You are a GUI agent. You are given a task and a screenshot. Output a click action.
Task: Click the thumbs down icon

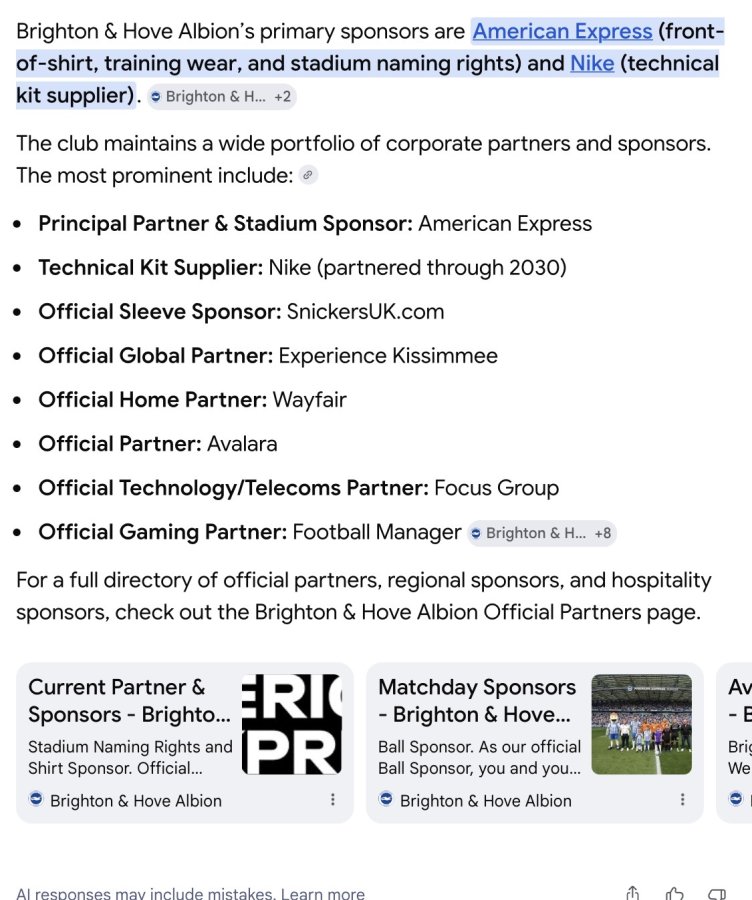[717, 894]
